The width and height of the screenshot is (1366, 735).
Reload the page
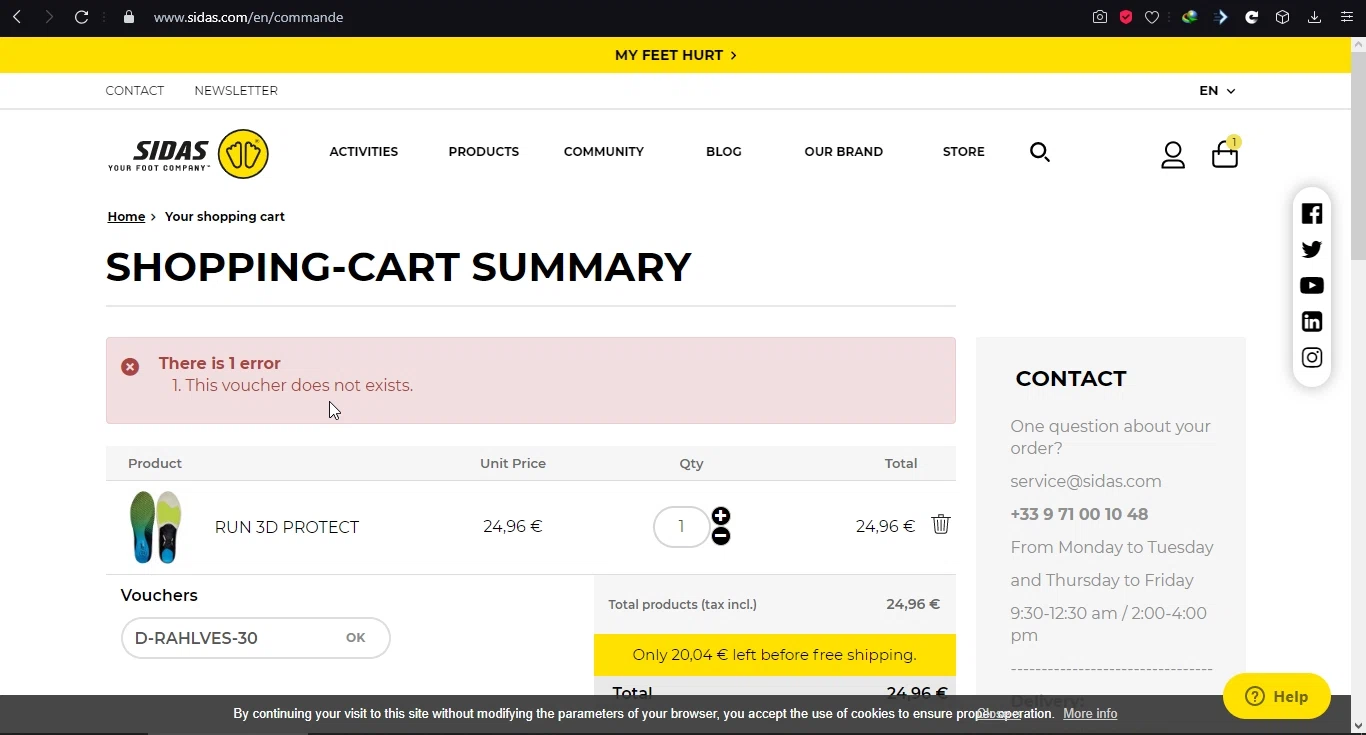tap(82, 17)
